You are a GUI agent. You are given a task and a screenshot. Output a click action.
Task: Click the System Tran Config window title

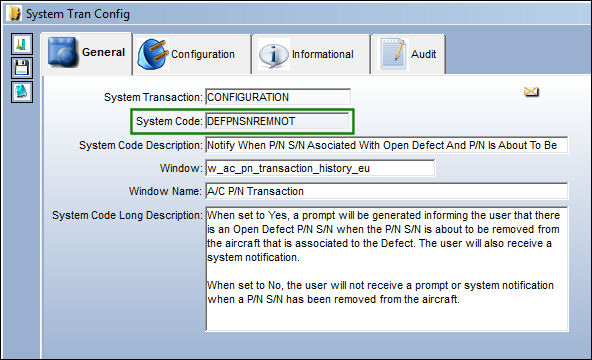(x=78, y=14)
